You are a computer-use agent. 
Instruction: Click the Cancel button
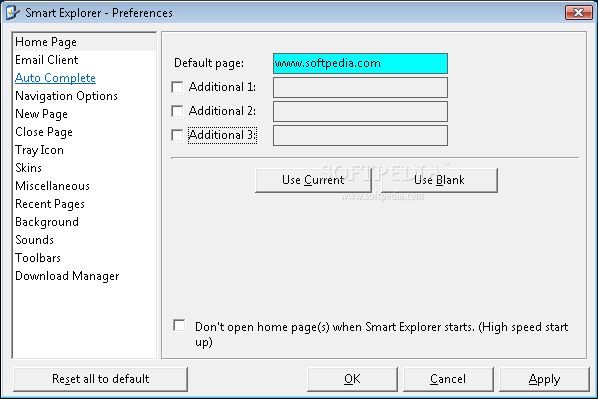pyautogui.click(x=448, y=379)
